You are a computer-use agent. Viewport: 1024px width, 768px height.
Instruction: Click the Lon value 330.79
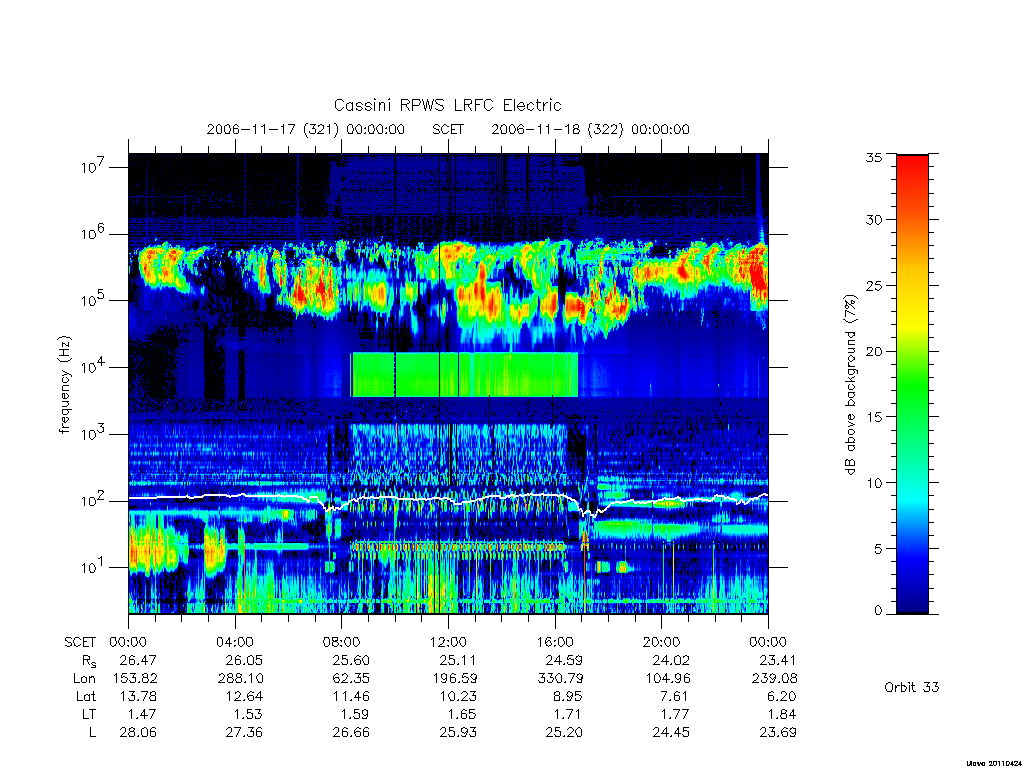point(561,679)
